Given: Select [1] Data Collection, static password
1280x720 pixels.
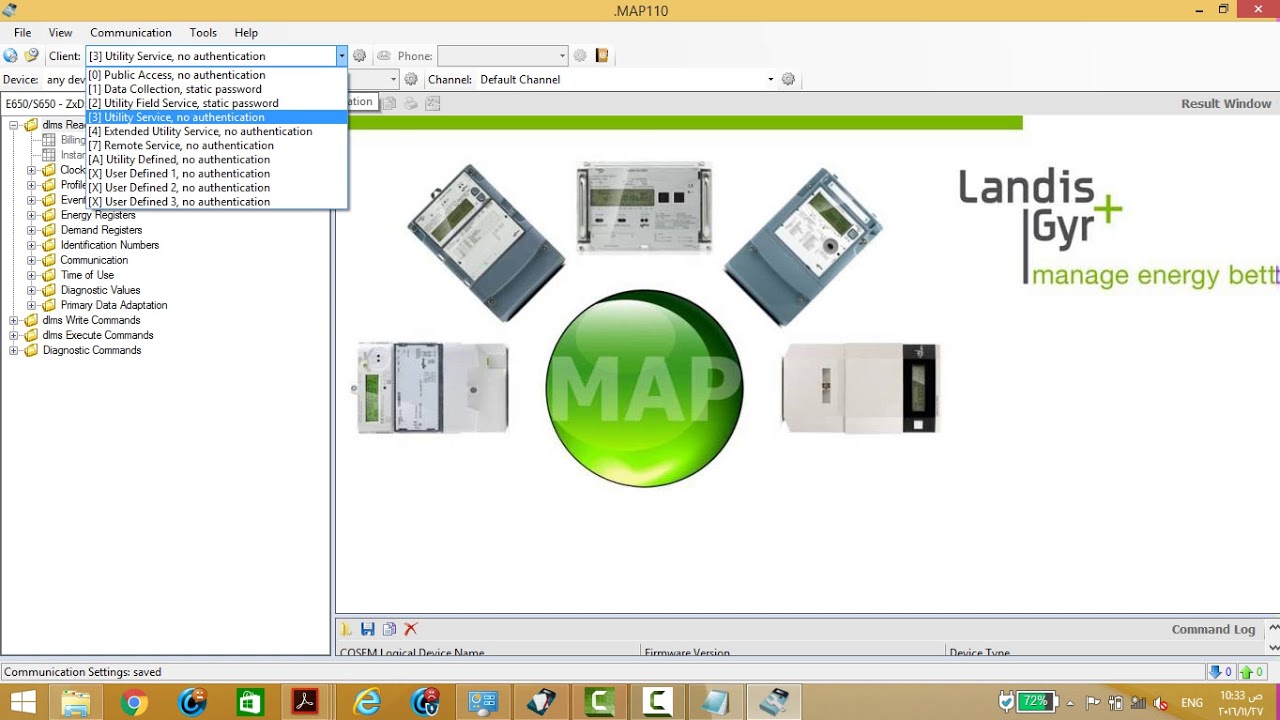Looking at the screenshot, I should (216, 89).
